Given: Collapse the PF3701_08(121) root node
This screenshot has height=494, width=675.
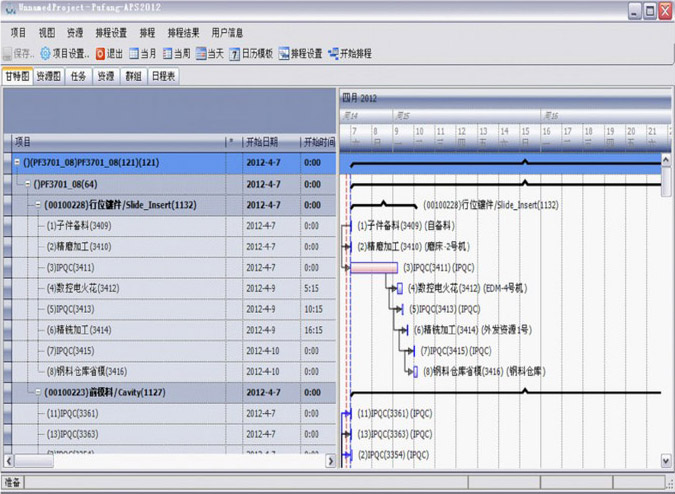Looking at the screenshot, I should coord(16,162).
